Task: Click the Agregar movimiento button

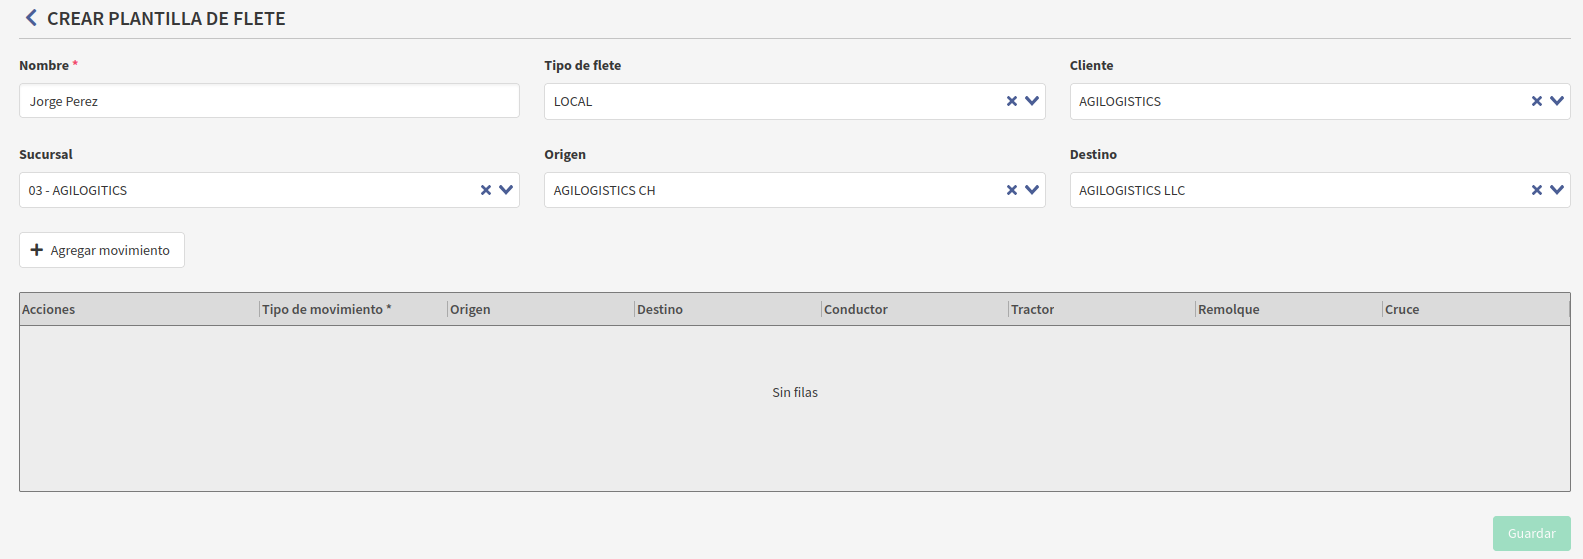Action: pyautogui.click(x=102, y=250)
